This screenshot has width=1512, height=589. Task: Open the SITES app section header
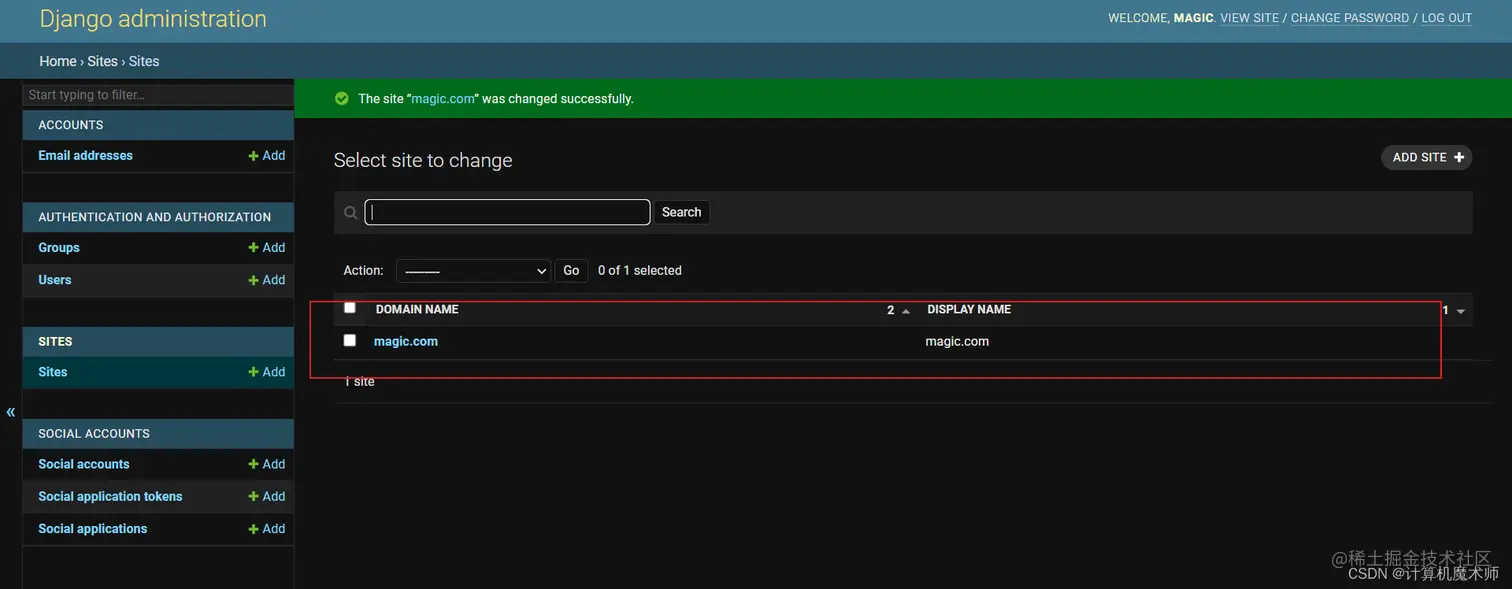[55, 341]
